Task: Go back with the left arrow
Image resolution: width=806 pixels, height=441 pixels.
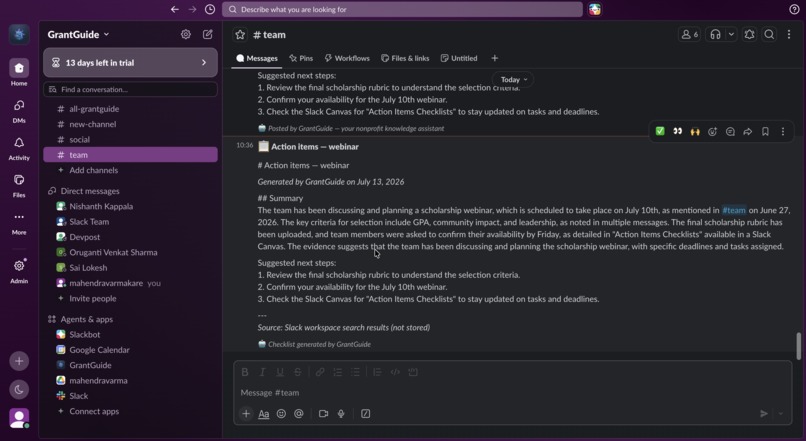Action: pos(175,9)
